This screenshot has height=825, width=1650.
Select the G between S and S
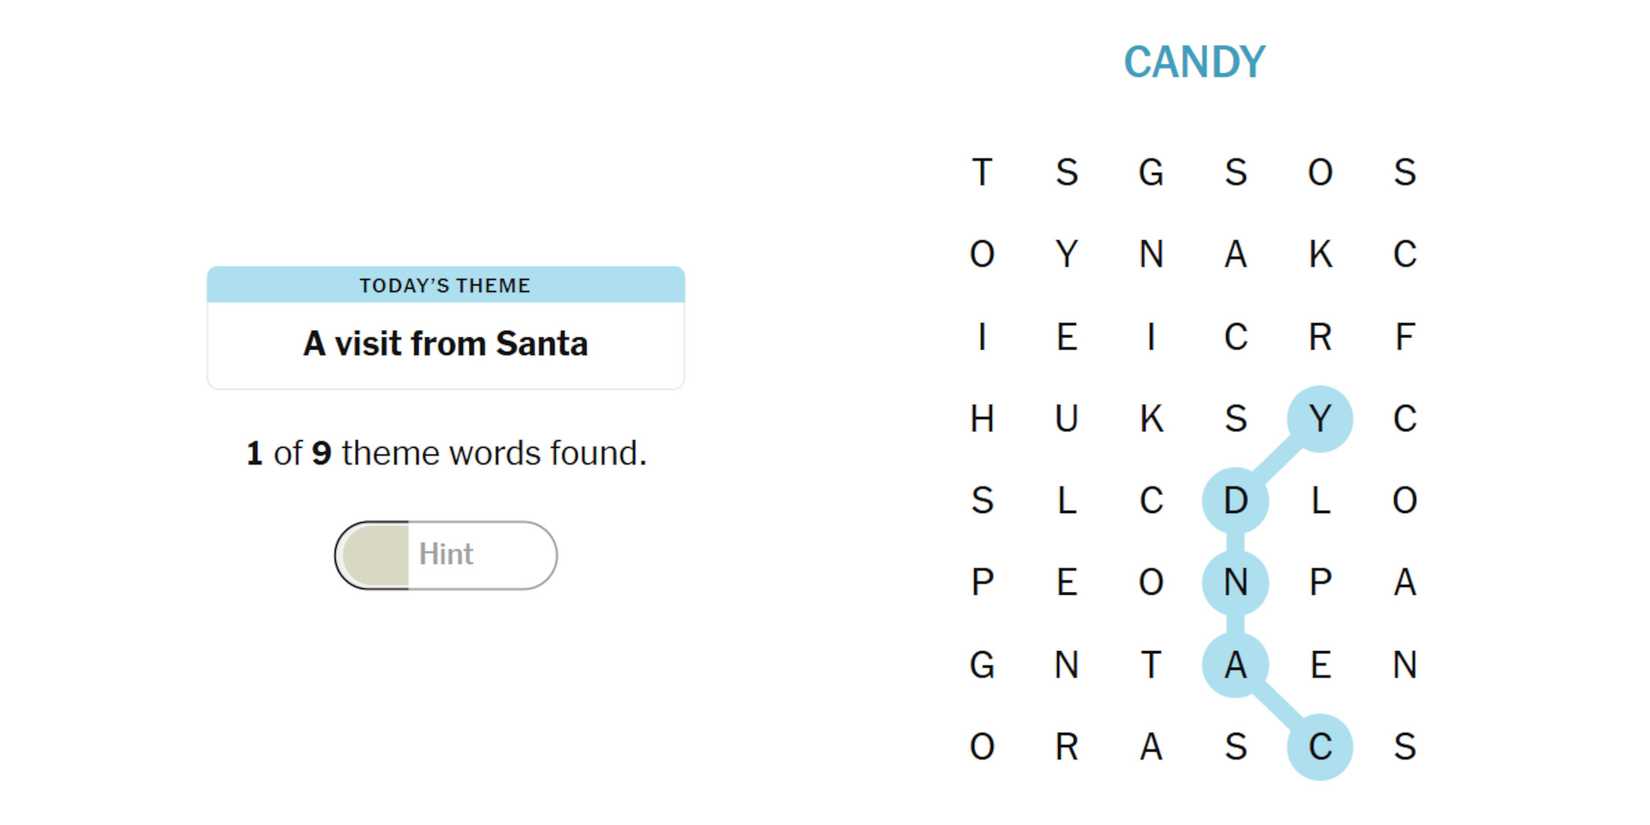pos(1151,172)
